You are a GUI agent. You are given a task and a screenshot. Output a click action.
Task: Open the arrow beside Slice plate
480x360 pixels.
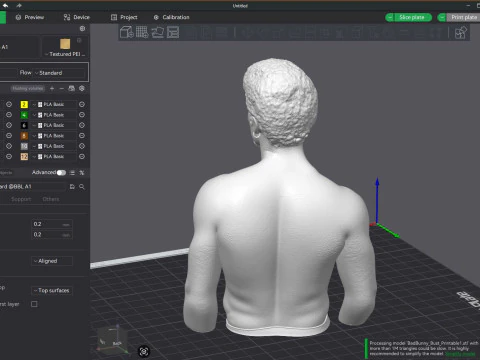click(x=390, y=17)
